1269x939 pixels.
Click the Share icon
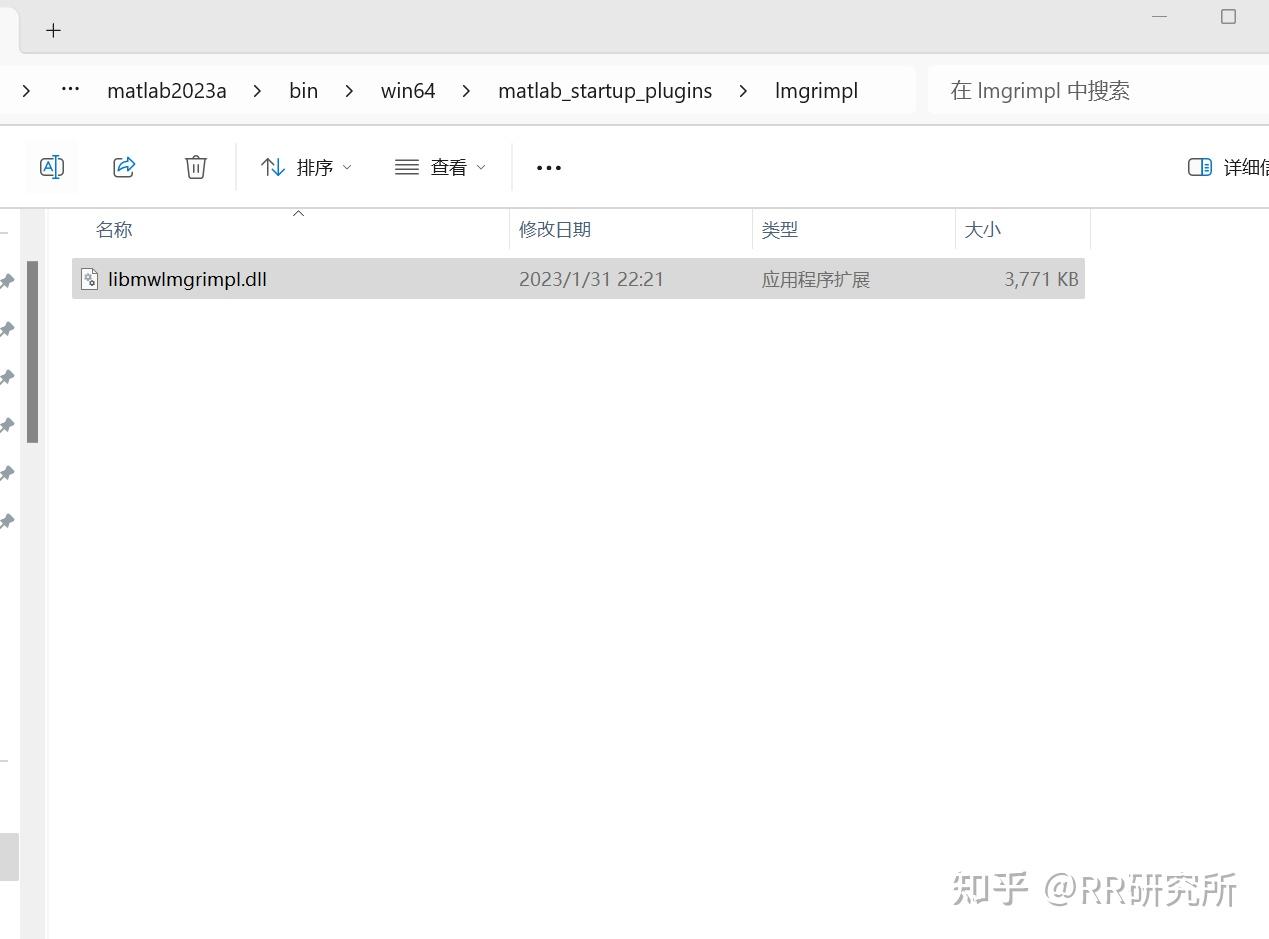[x=124, y=167]
